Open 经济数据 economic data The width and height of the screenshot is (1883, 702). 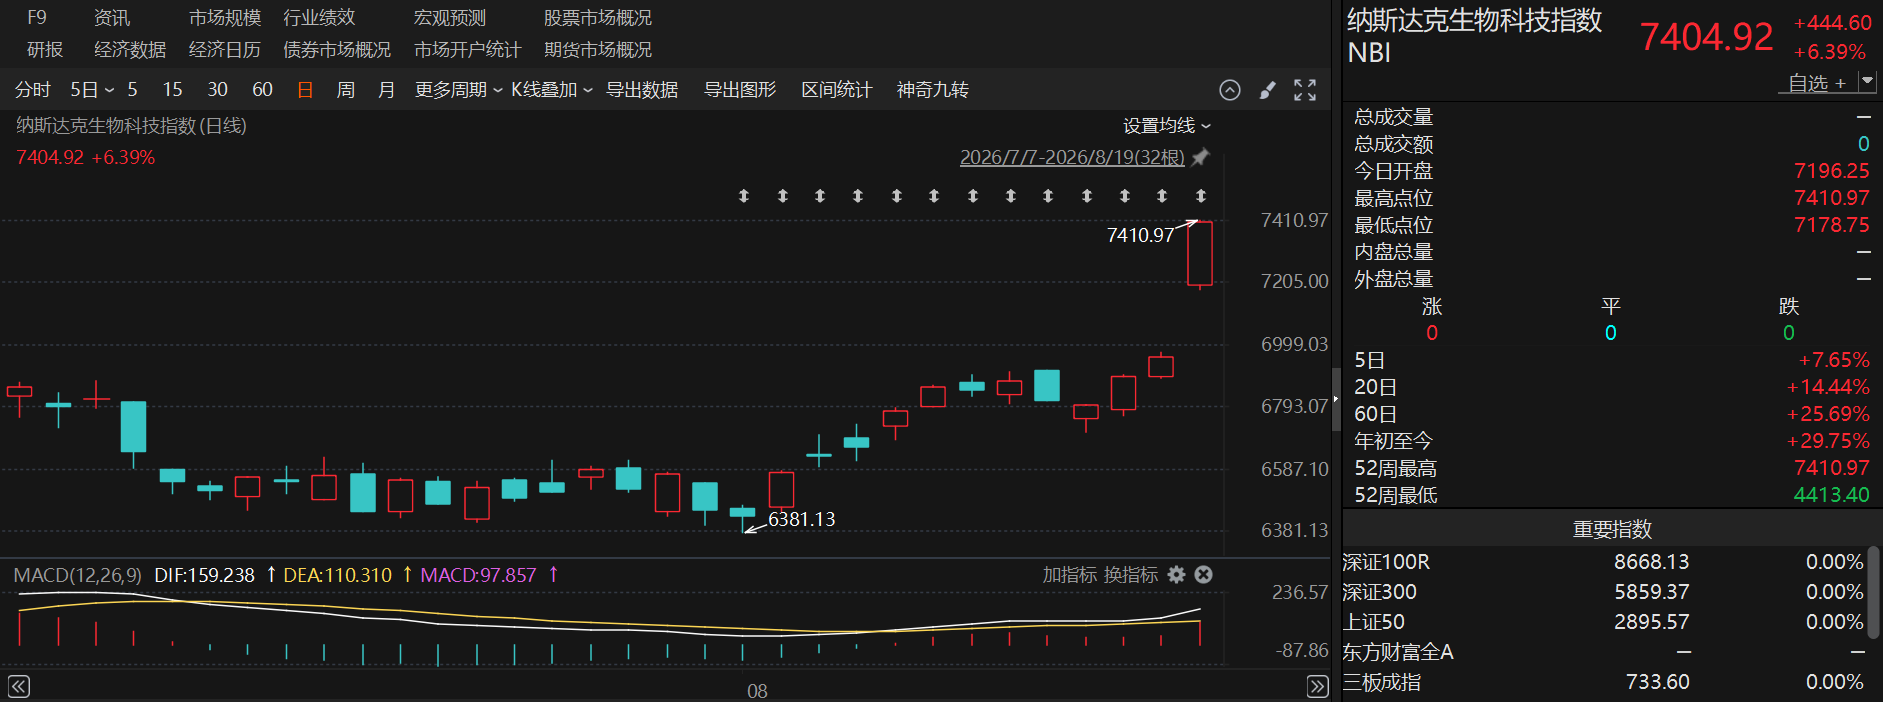pos(130,50)
